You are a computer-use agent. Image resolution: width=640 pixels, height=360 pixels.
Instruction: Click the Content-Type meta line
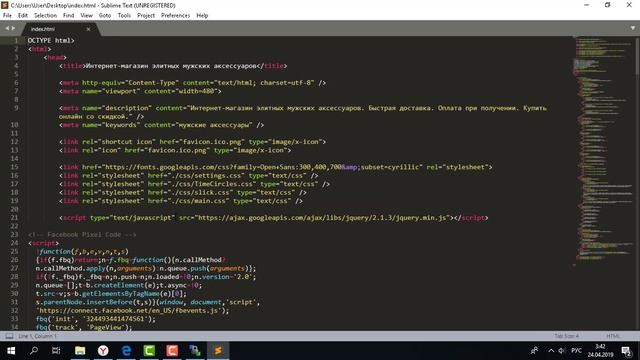point(192,83)
